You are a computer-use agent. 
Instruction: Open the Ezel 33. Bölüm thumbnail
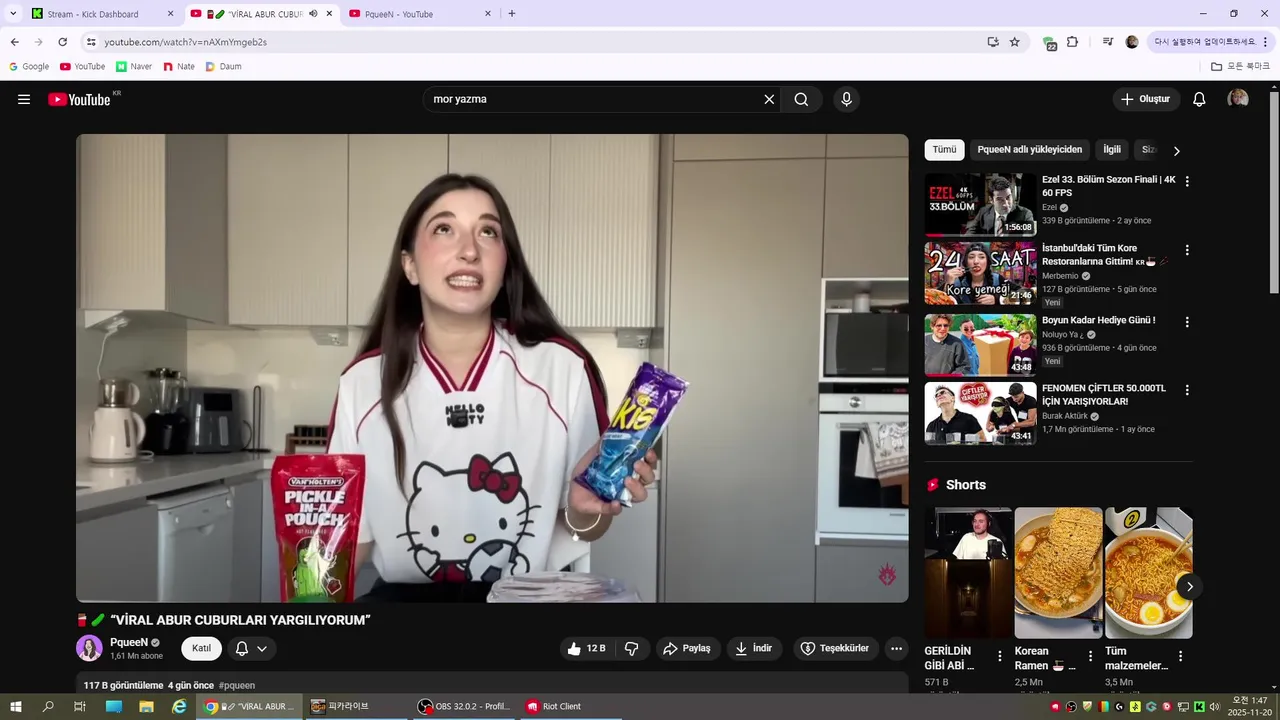pos(980,204)
